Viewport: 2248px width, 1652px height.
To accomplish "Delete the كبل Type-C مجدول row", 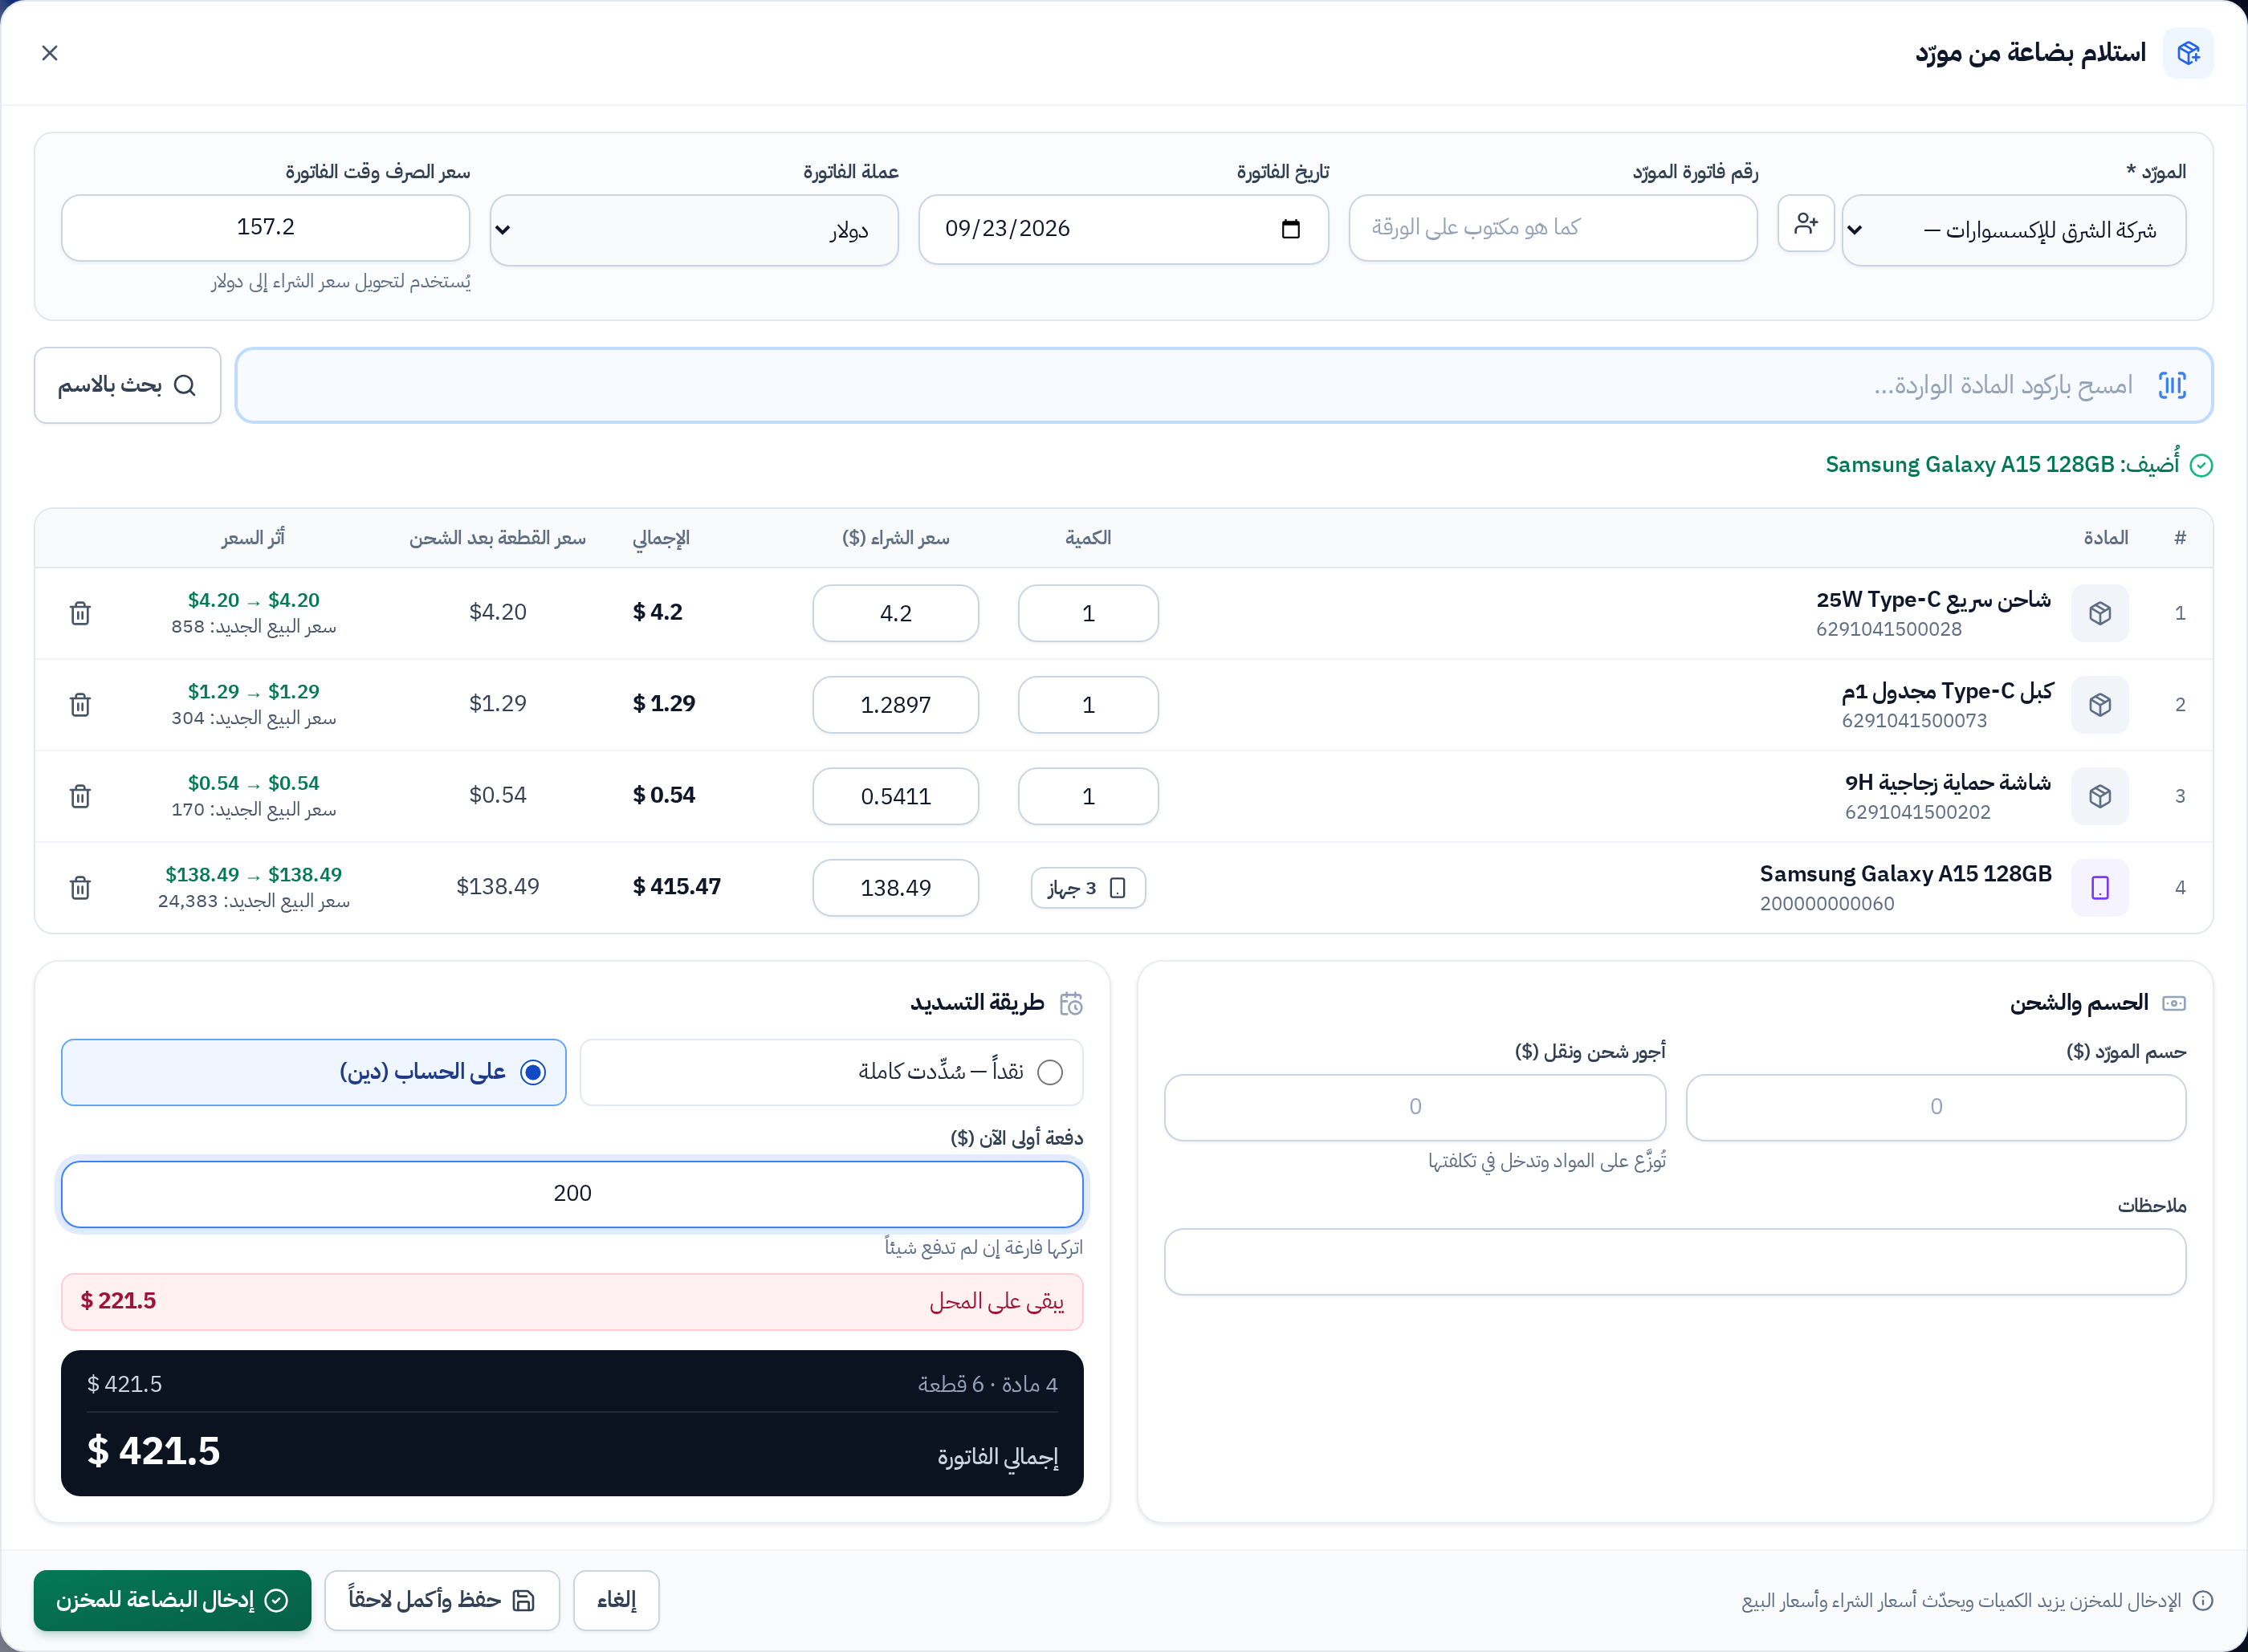I will point(81,705).
